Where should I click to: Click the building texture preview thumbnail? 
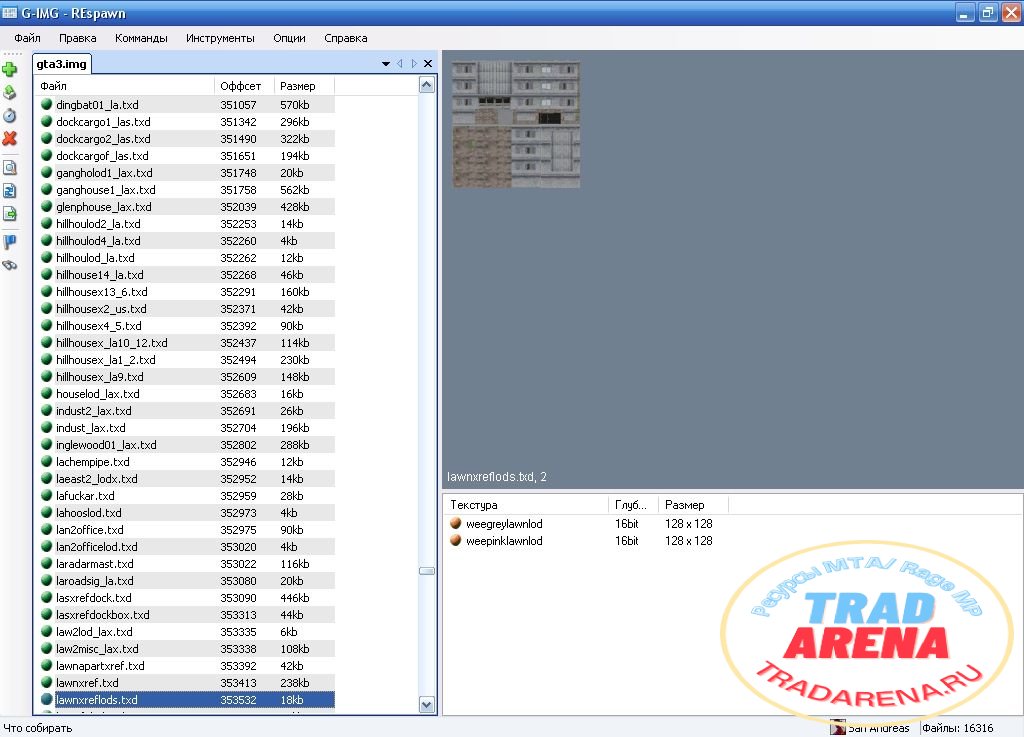[x=516, y=124]
